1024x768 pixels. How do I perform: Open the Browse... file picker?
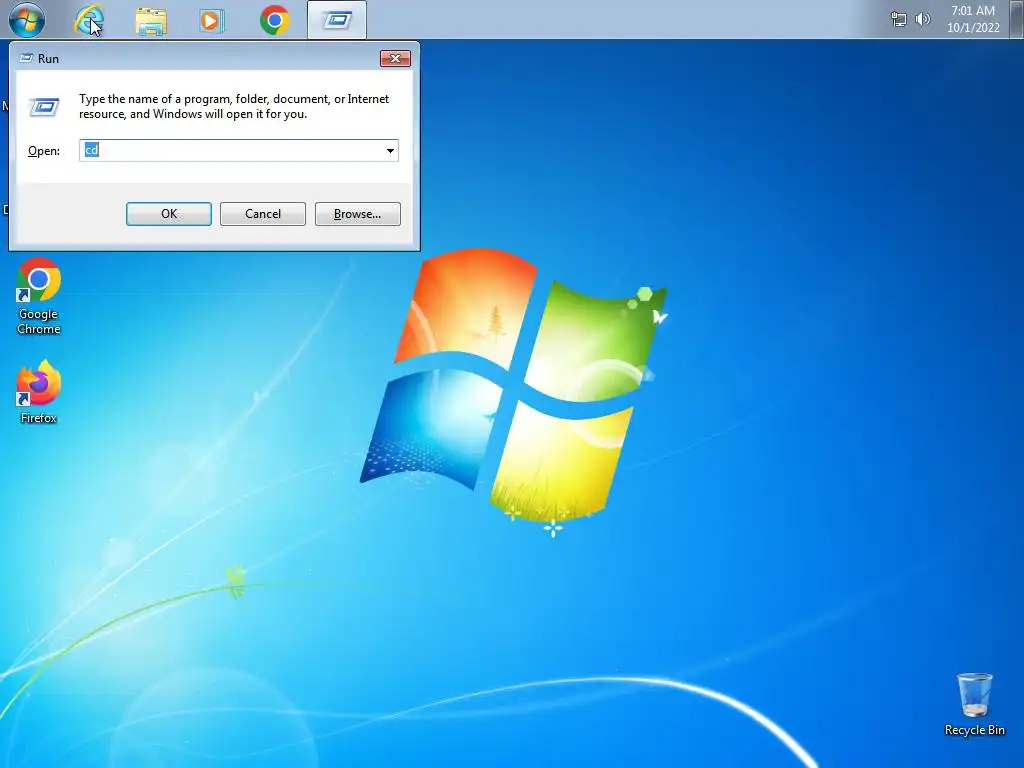point(357,214)
